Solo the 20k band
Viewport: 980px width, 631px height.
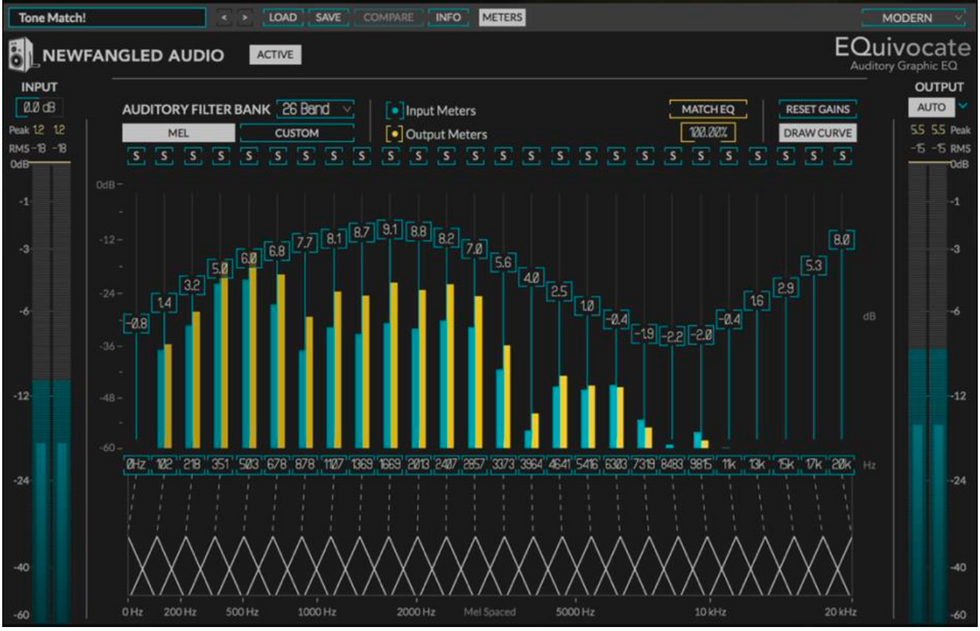point(842,156)
